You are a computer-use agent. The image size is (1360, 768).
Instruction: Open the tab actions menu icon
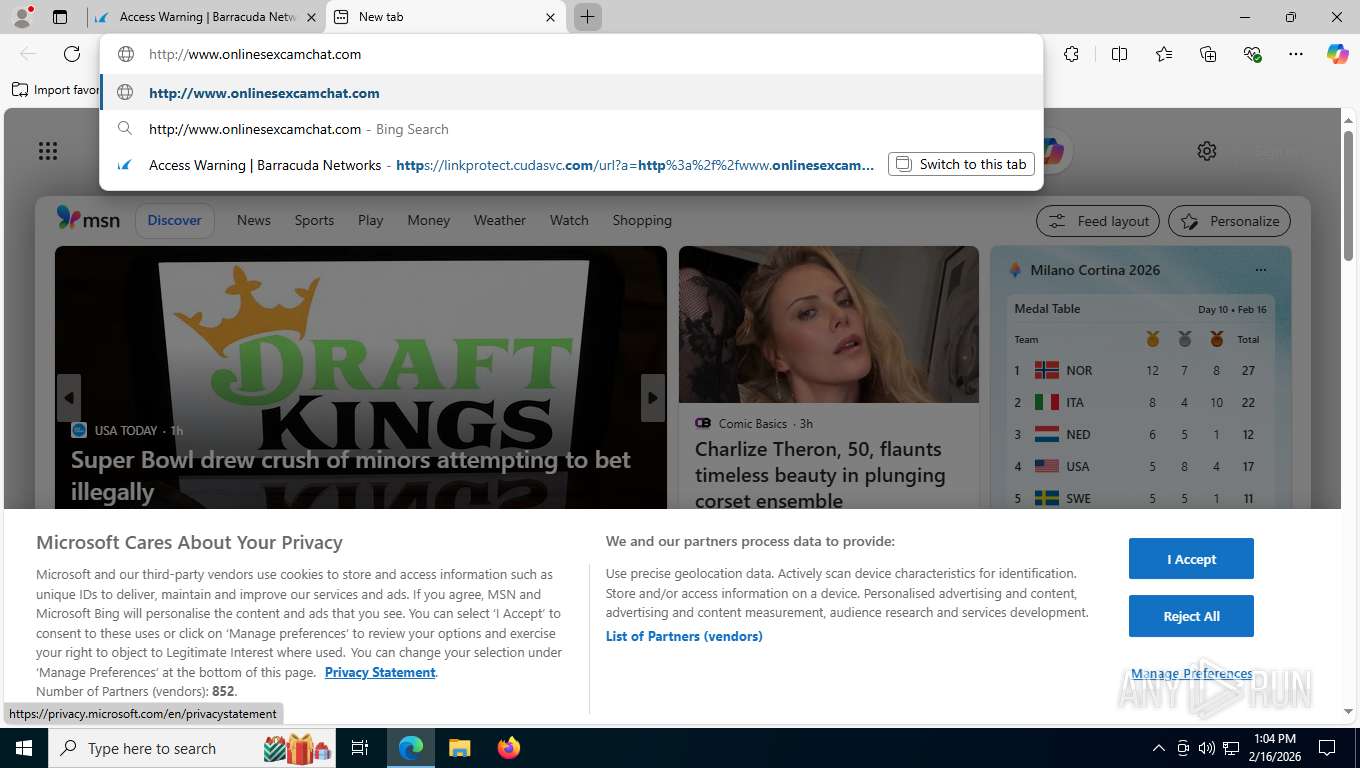click(60, 17)
